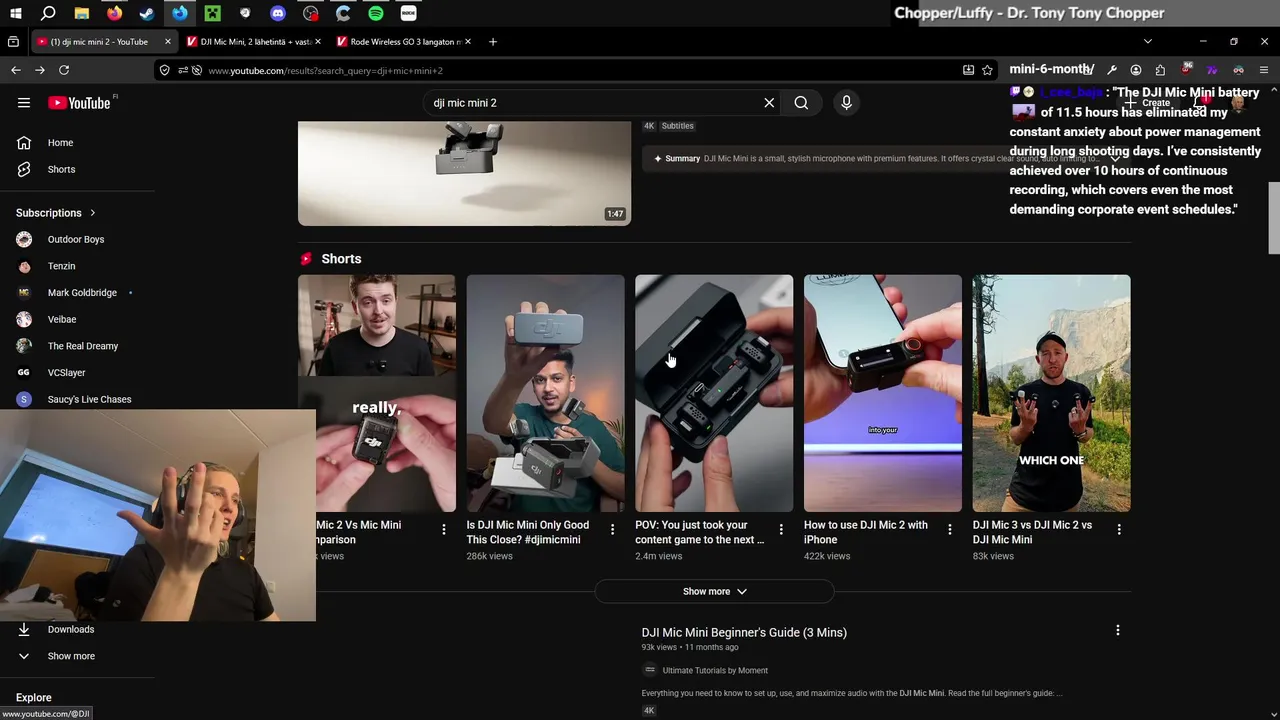Click the Subtitles badge on the top video
Screen dimensions: 1280x720
[x=677, y=126]
